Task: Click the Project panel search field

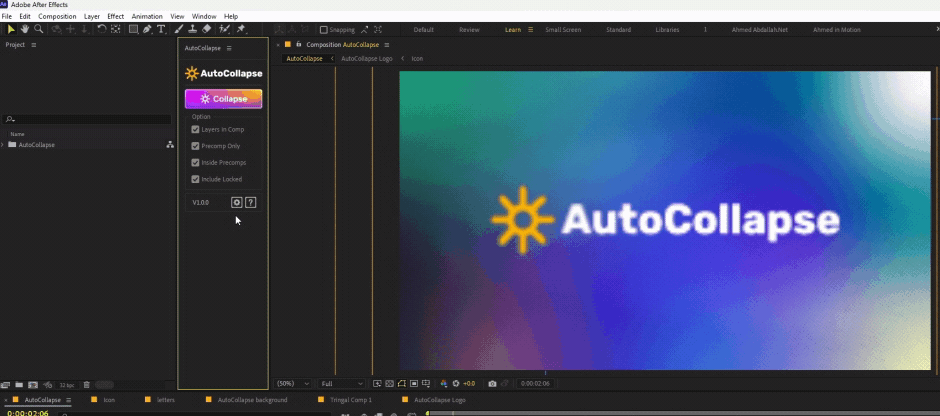Action: pos(88,119)
